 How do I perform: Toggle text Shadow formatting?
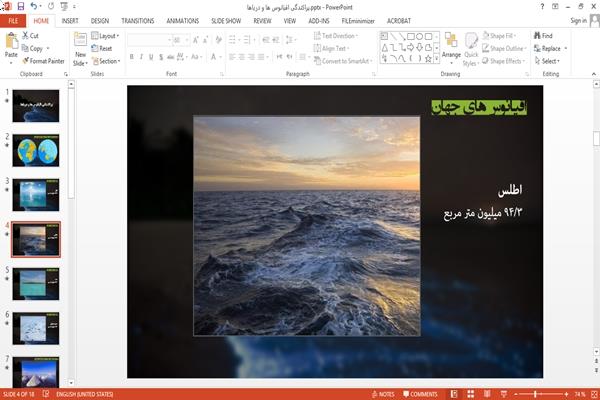point(161,57)
